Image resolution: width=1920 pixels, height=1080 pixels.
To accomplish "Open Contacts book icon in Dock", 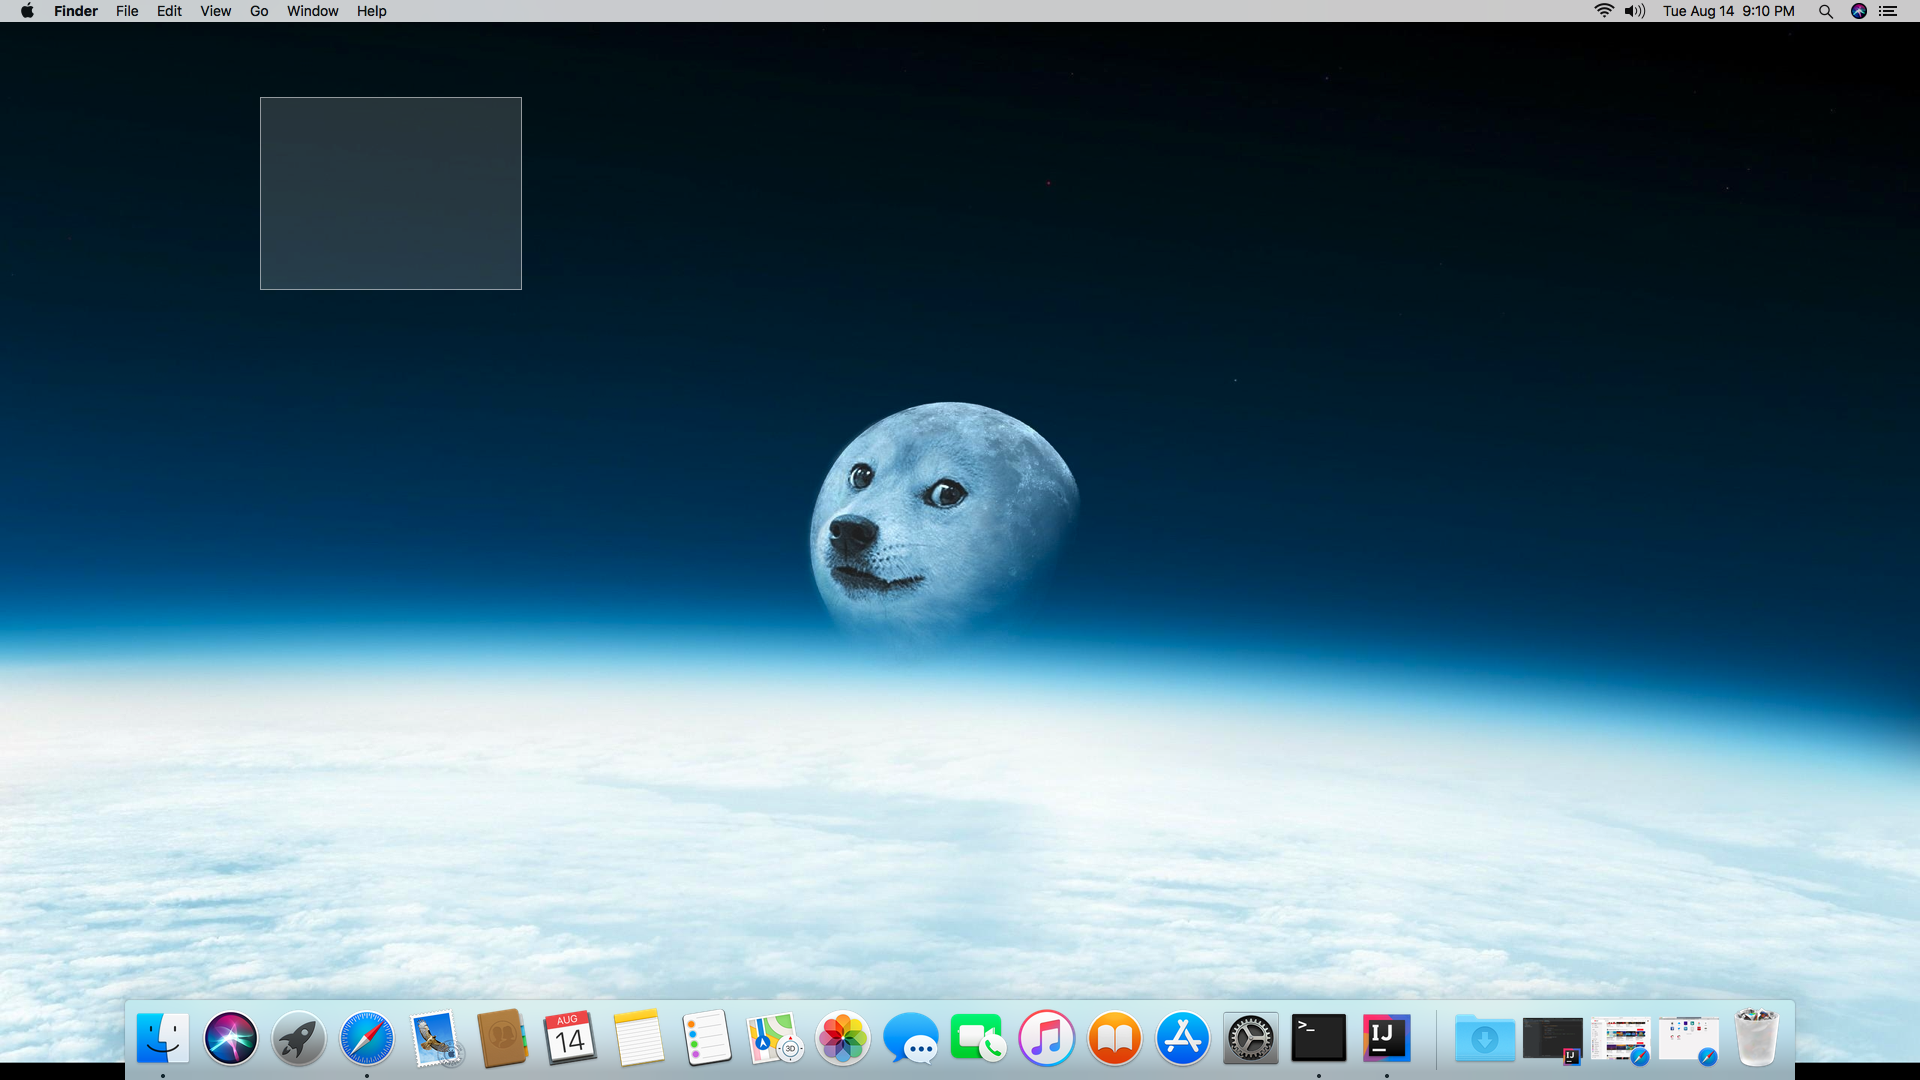I will [x=502, y=1038].
